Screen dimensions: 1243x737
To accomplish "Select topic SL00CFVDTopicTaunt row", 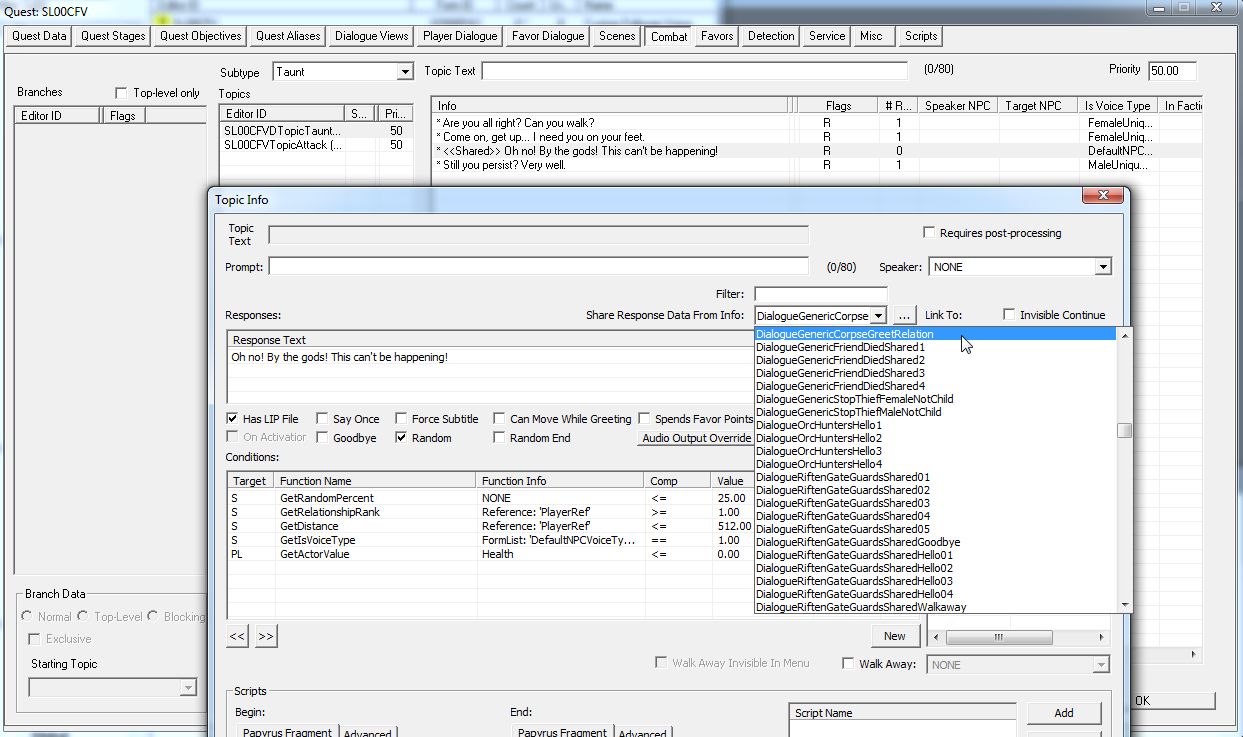I will pos(316,131).
